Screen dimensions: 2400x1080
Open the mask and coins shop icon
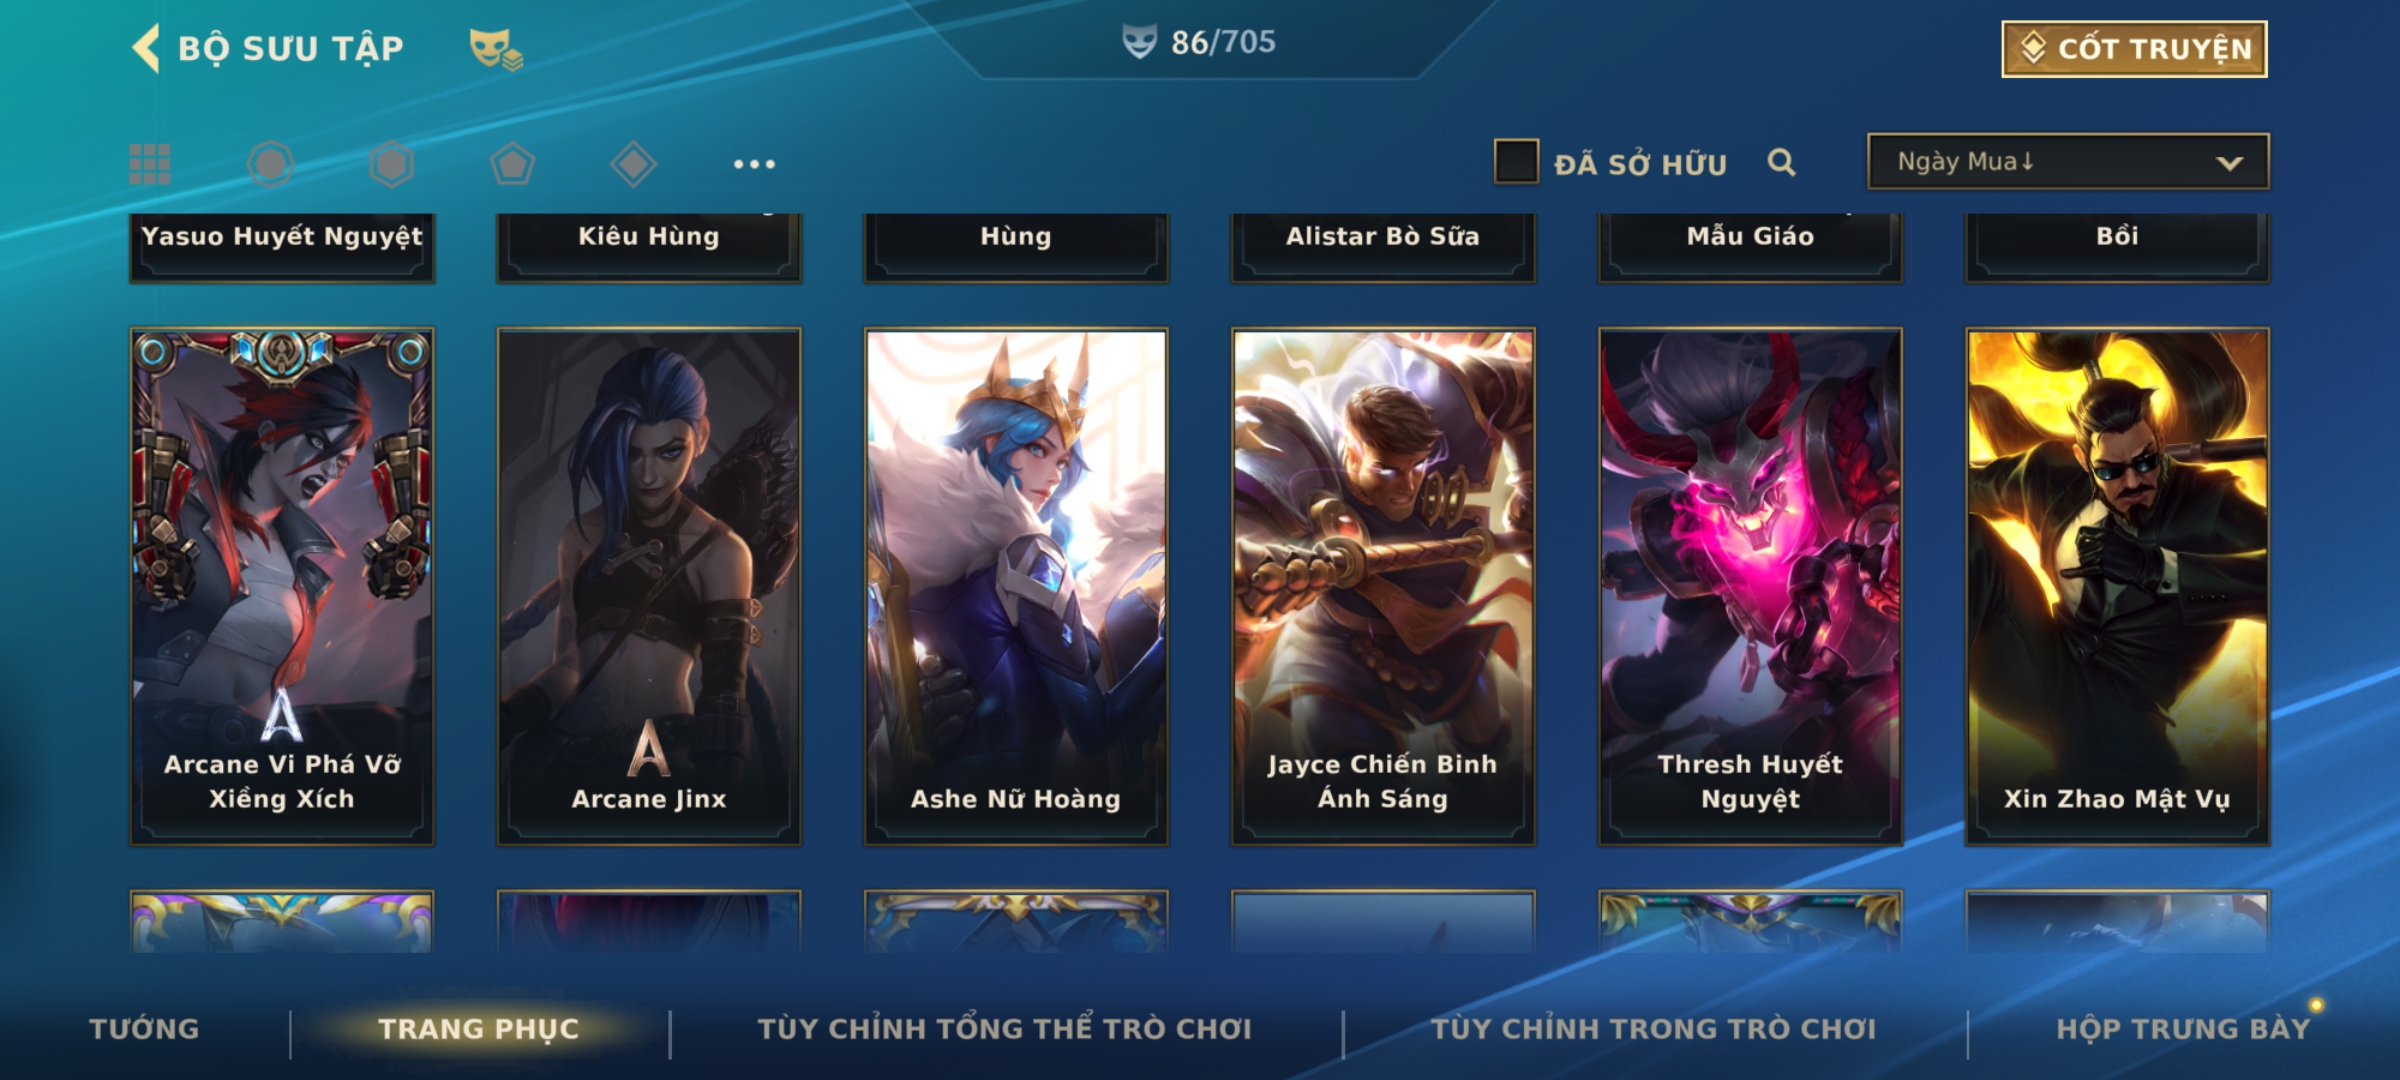point(496,48)
